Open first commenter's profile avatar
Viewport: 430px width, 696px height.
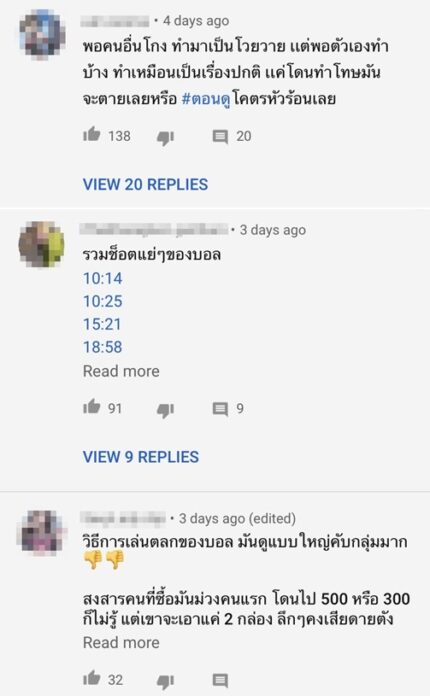pyautogui.click(x=42, y=34)
